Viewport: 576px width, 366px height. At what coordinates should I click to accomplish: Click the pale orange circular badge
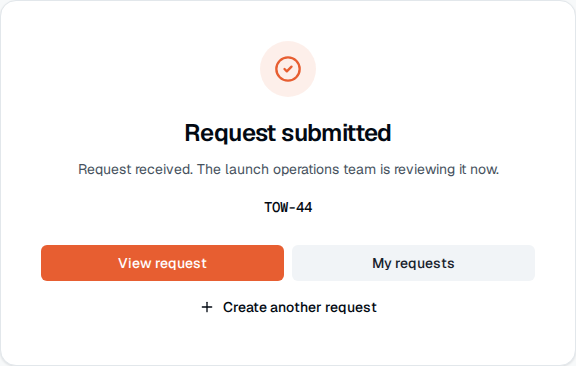[288, 69]
